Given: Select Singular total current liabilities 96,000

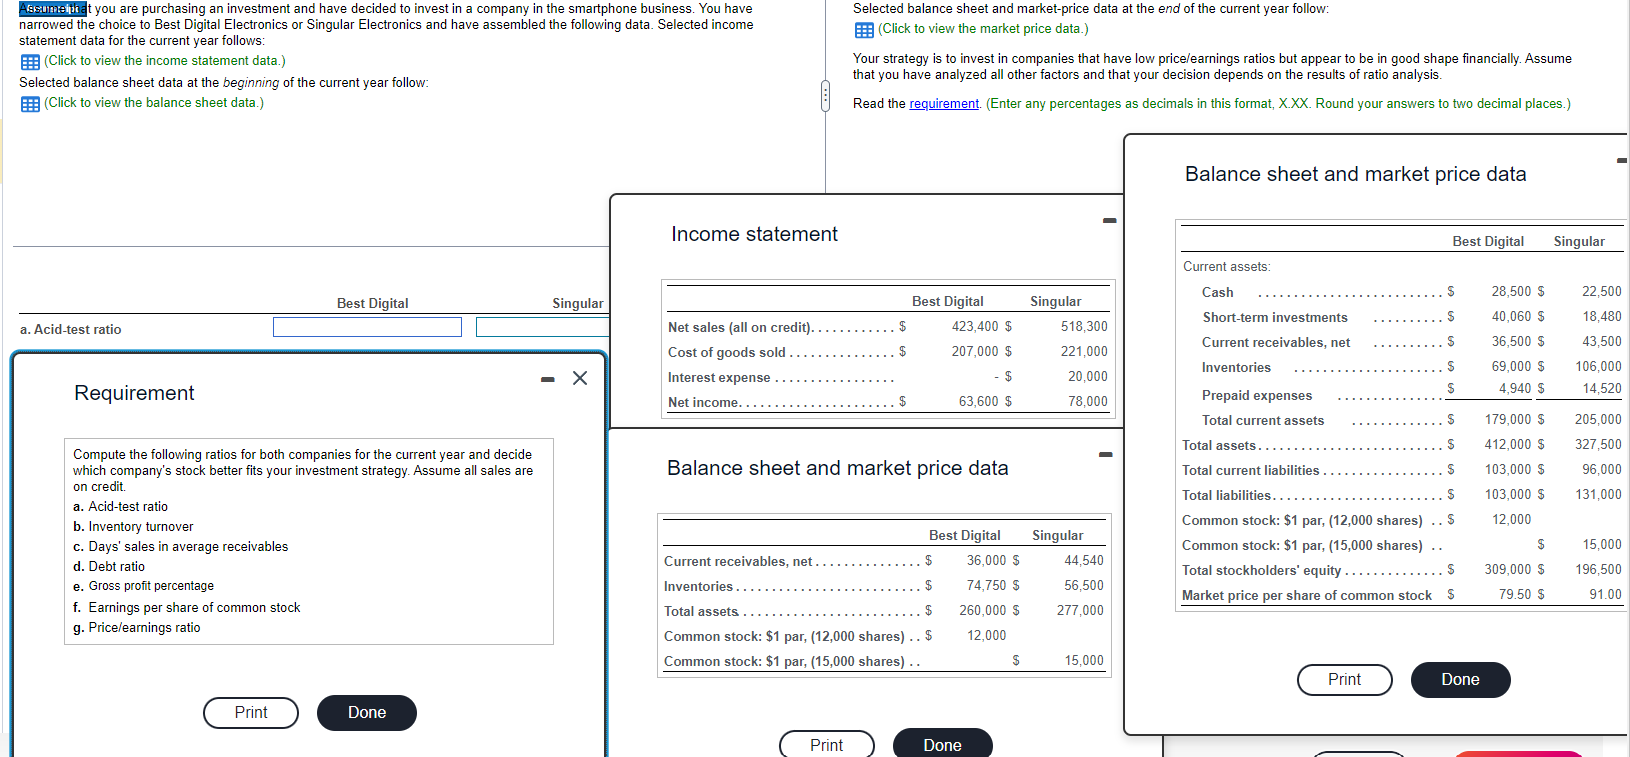Looking at the screenshot, I should pos(1602,470).
